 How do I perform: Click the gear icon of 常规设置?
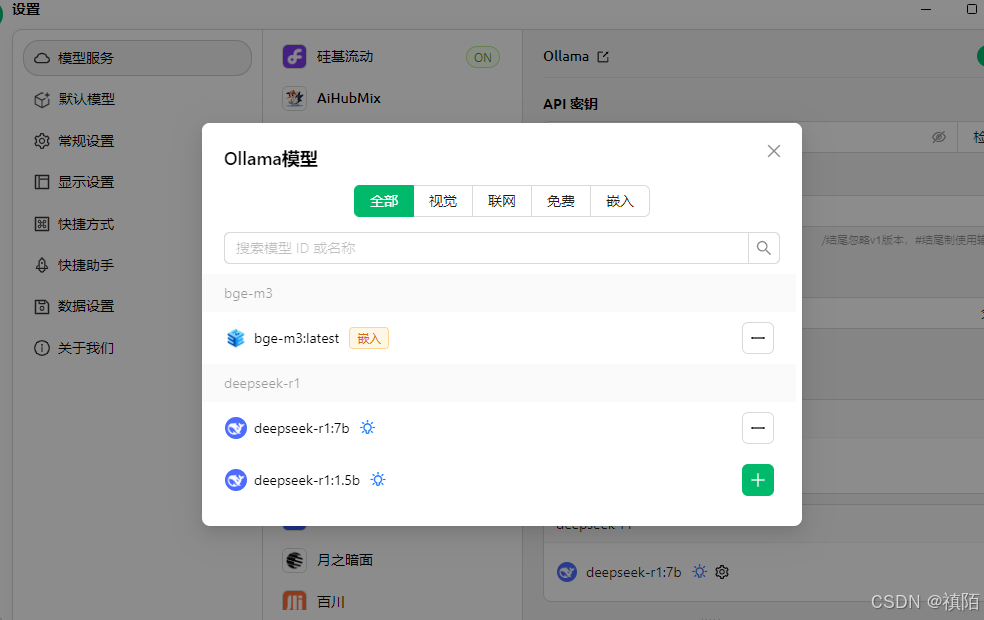point(42,141)
